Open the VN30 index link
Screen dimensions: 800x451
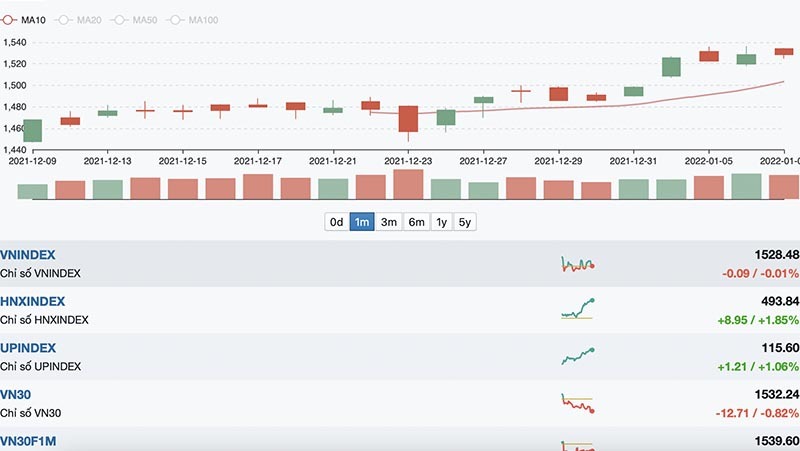click(17, 394)
